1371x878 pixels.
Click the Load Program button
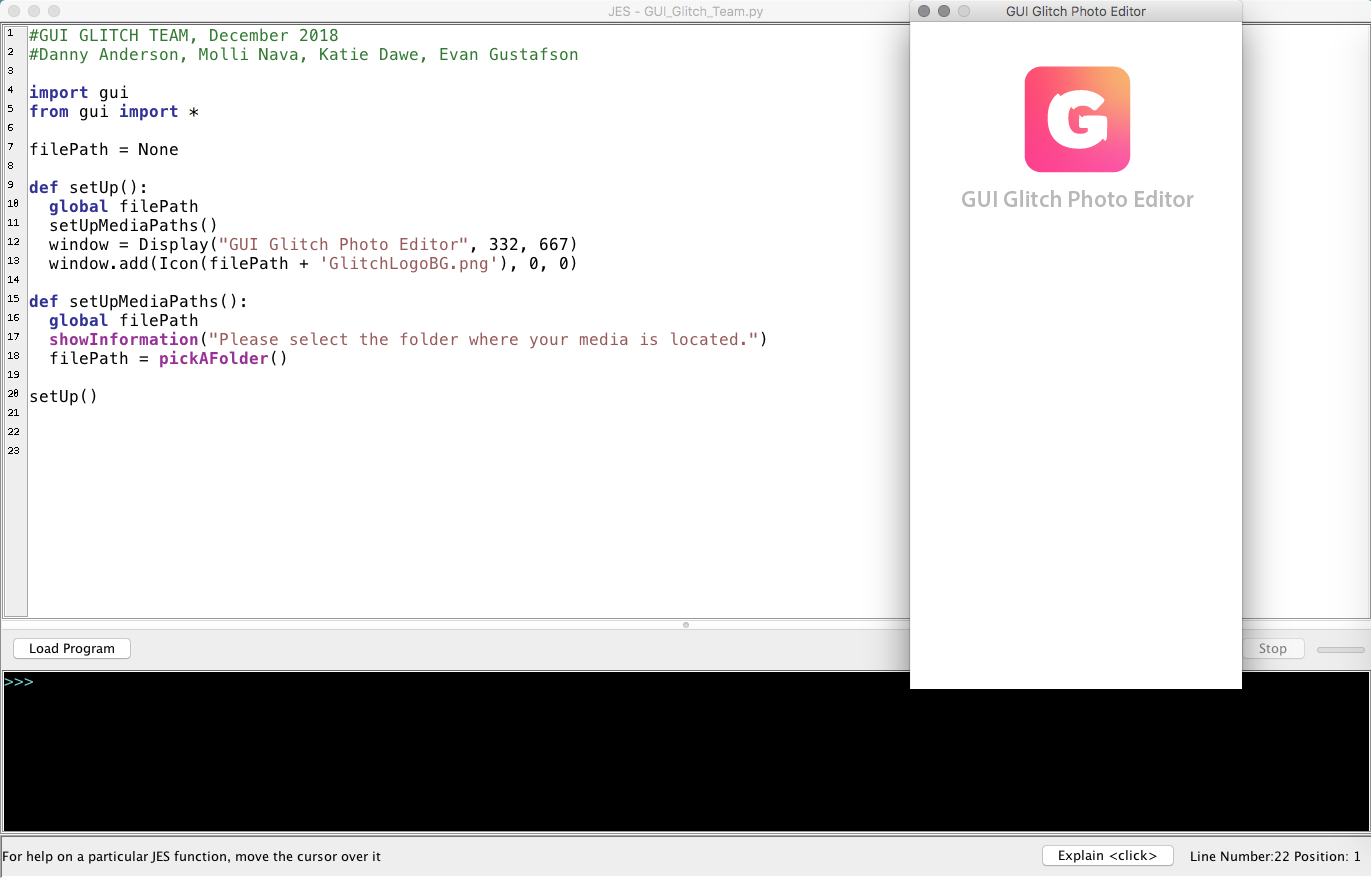72,649
